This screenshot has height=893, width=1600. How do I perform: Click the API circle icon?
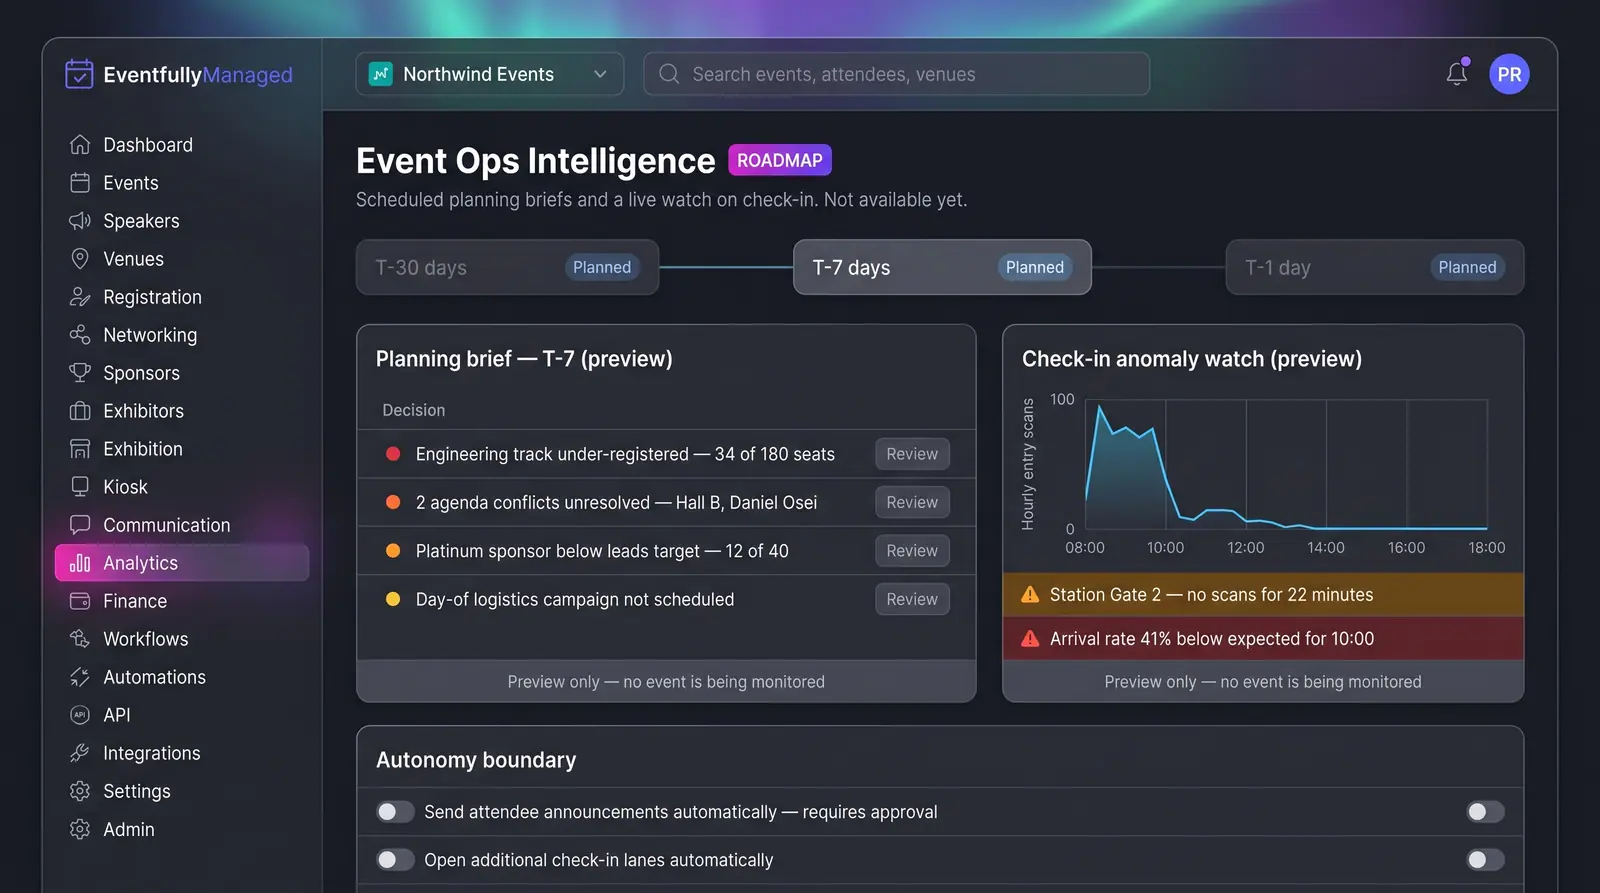point(80,715)
